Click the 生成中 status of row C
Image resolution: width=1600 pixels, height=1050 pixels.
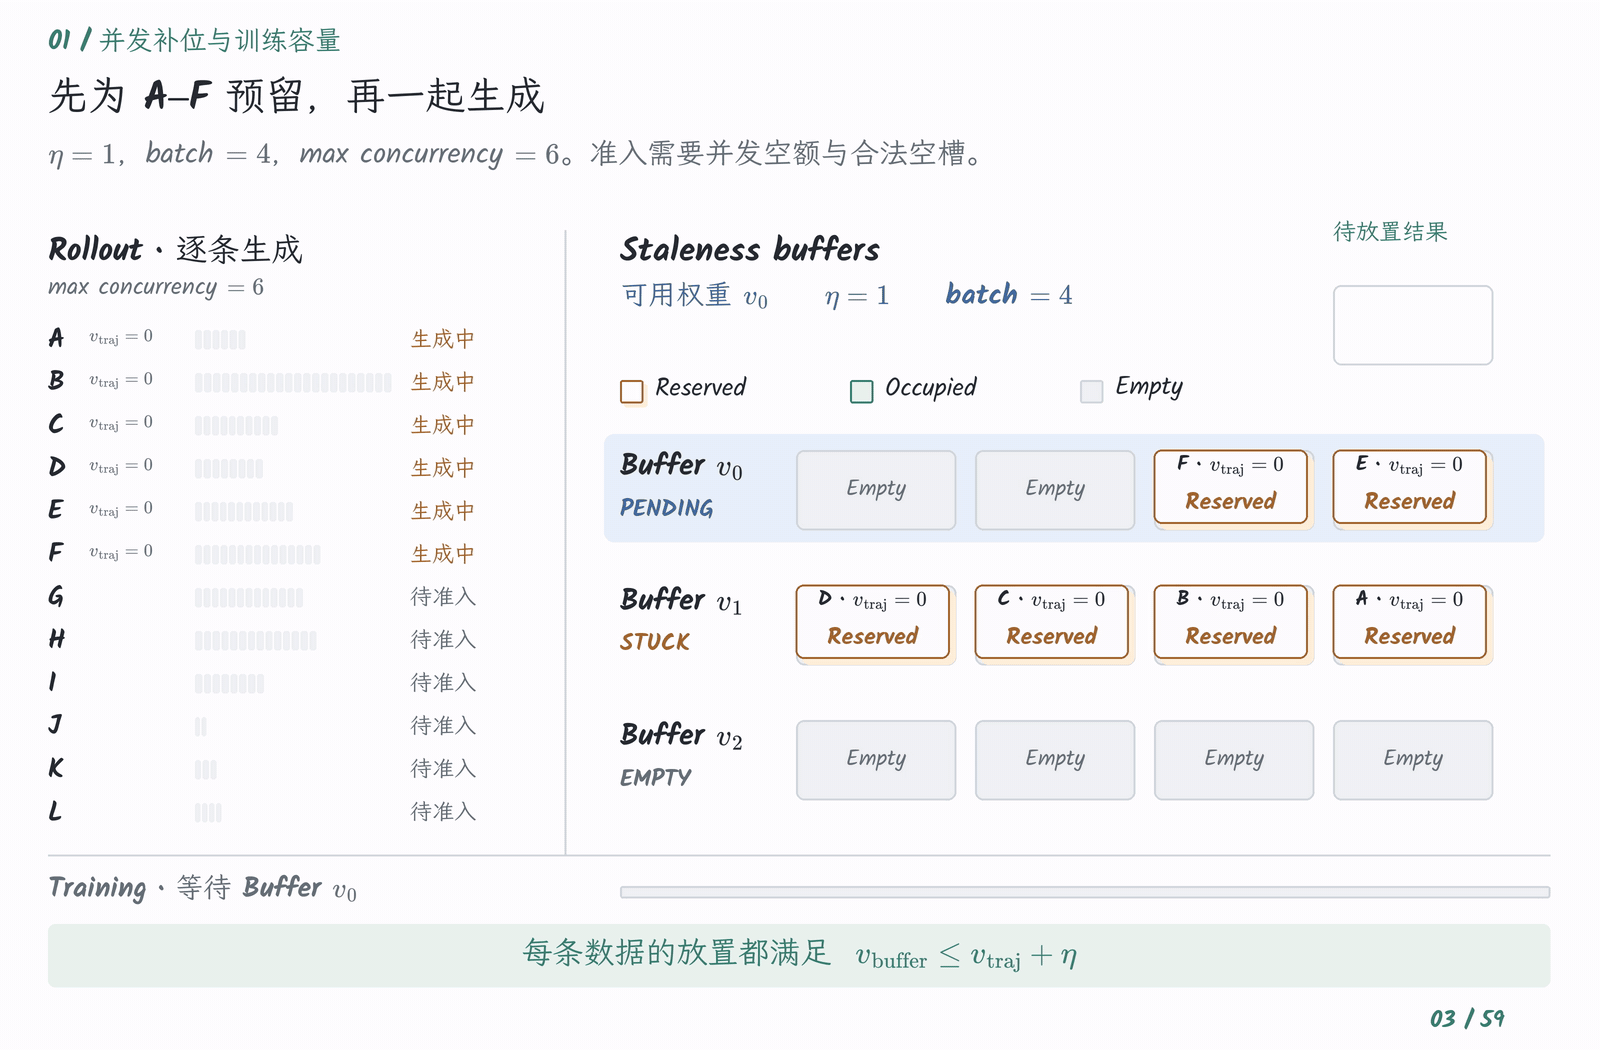pyautogui.click(x=443, y=425)
